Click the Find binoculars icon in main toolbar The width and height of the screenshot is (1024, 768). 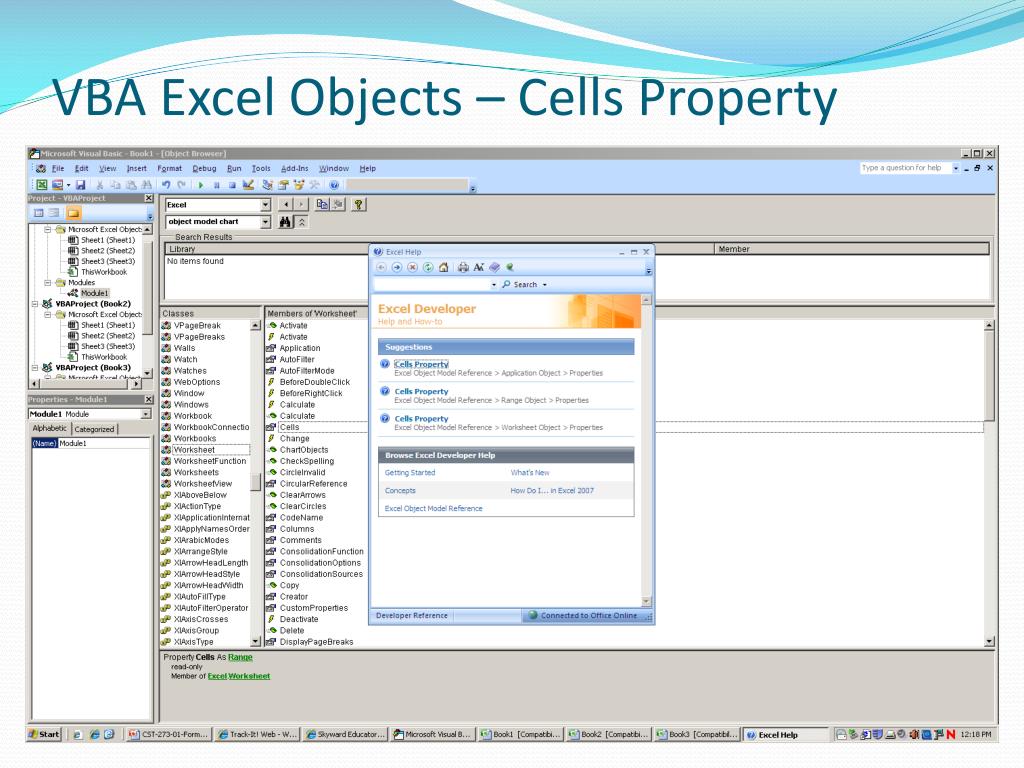146,185
